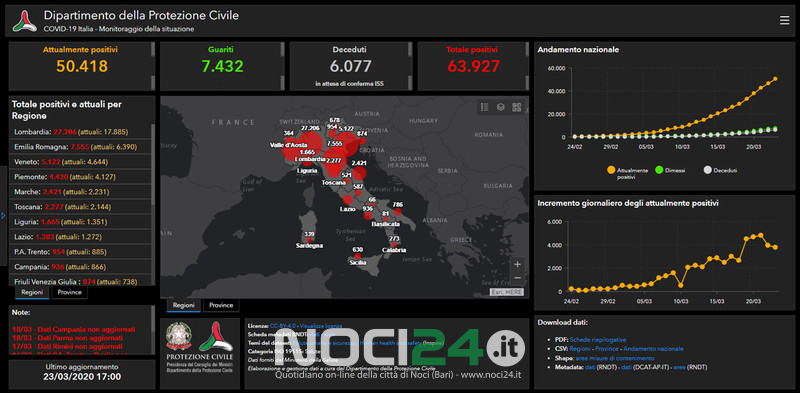Select the Calabria 273 marker on map
The image size is (800, 393).
[x=394, y=244]
